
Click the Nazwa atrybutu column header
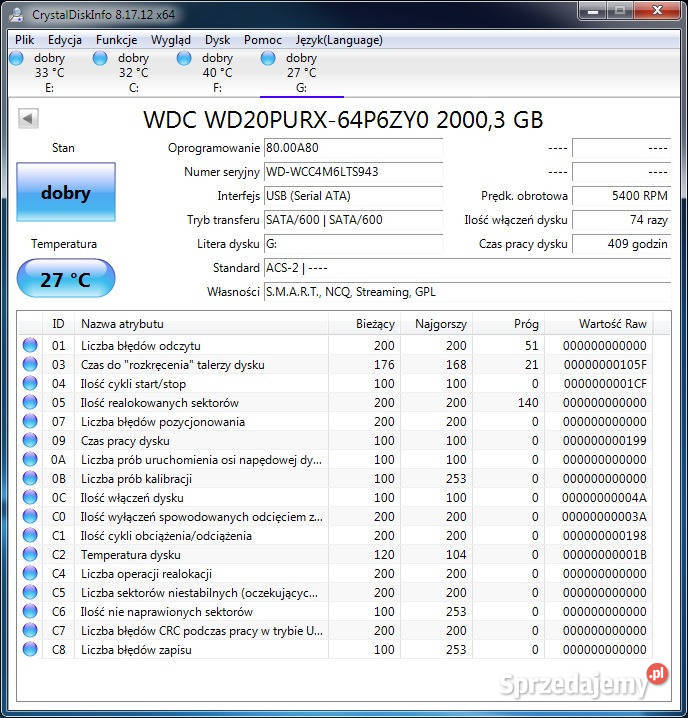point(201,324)
